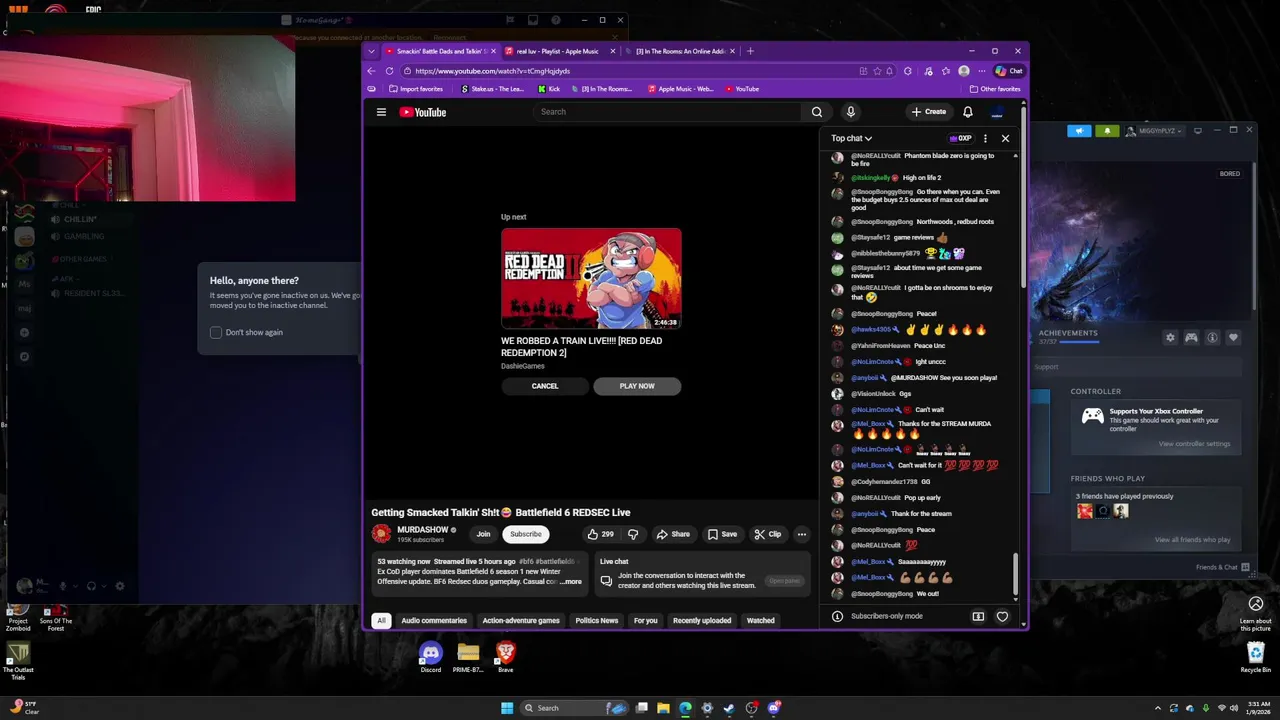1280x720 pixels.
Task: Open the Brave desktop shortcut
Action: (x=506, y=657)
